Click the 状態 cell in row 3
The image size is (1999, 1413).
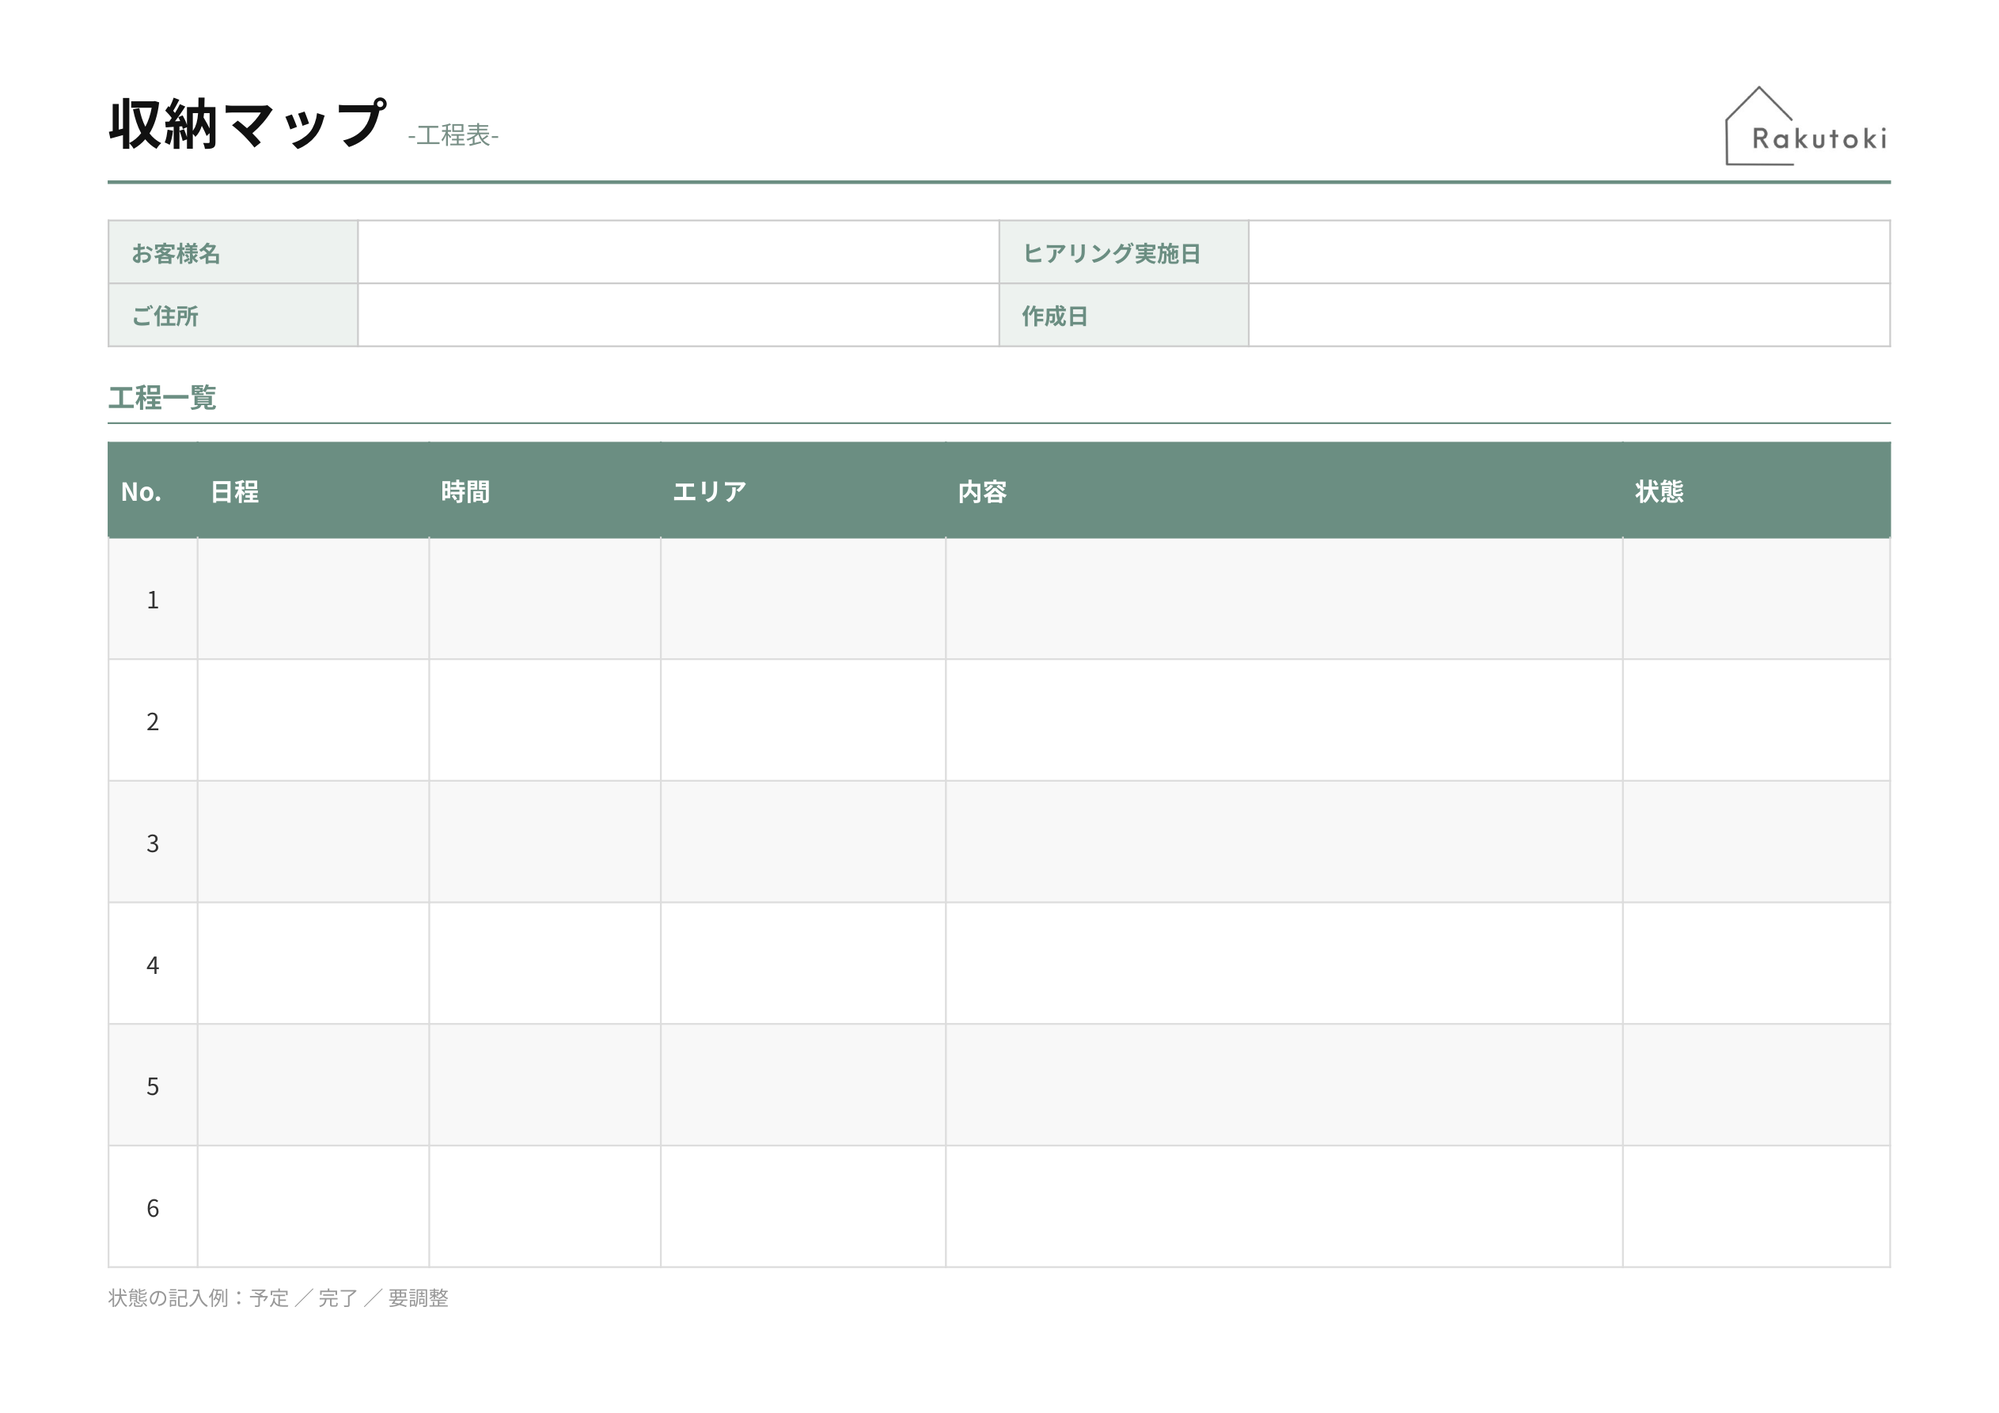click(x=1756, y=842)
